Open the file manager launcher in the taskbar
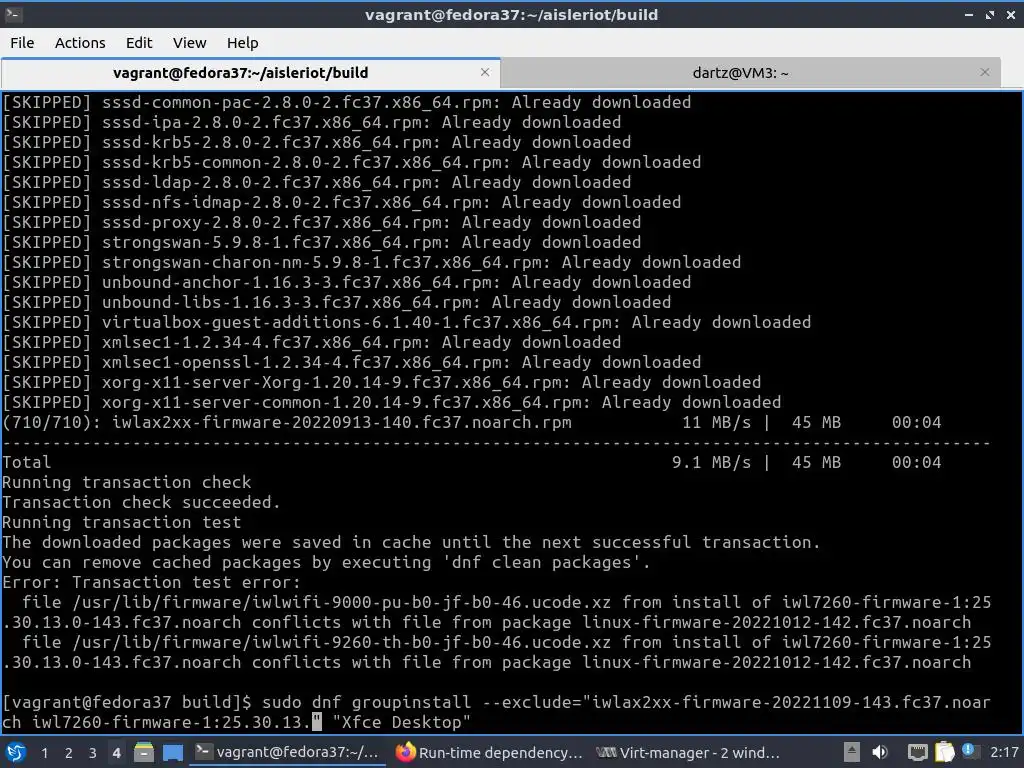The width and height of the screenshot is (1024, 768). click(x=144, y=752)
